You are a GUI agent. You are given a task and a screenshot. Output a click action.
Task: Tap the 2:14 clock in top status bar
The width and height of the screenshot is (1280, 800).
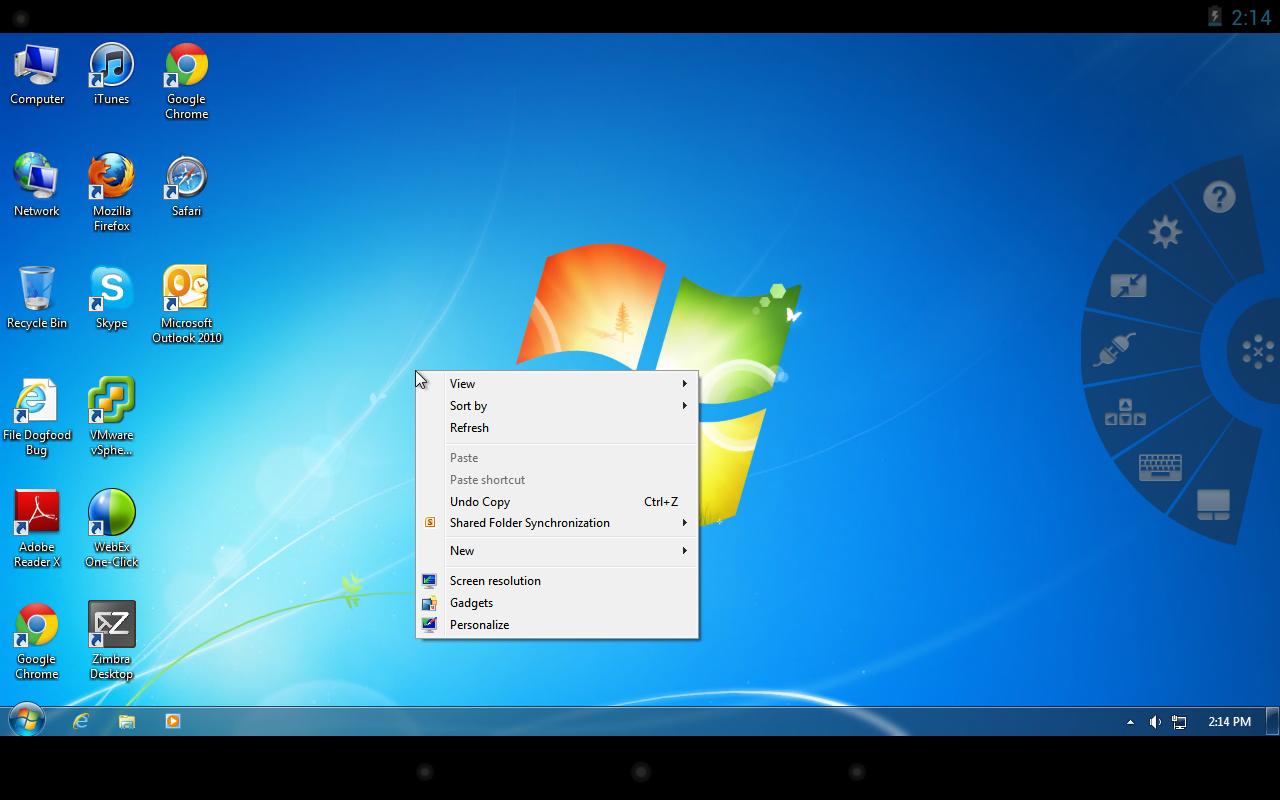[x=1251, y=17]
